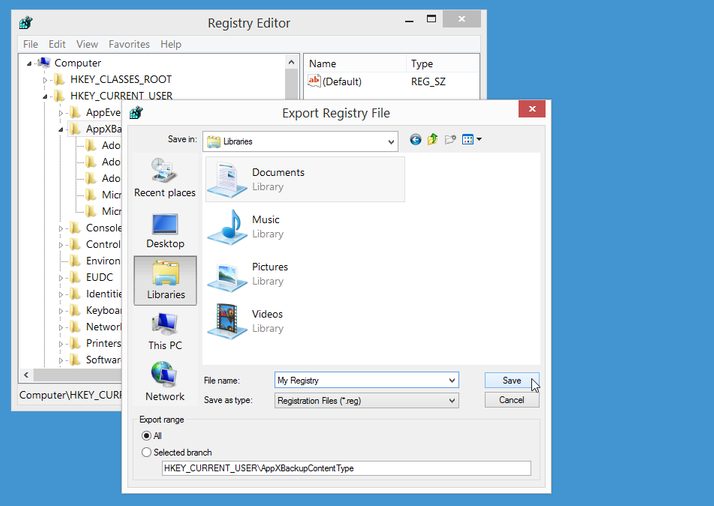Expand the HKEY_CLASSES_ROOT tree node
This screenshot has height=506, width=714.
46,80
